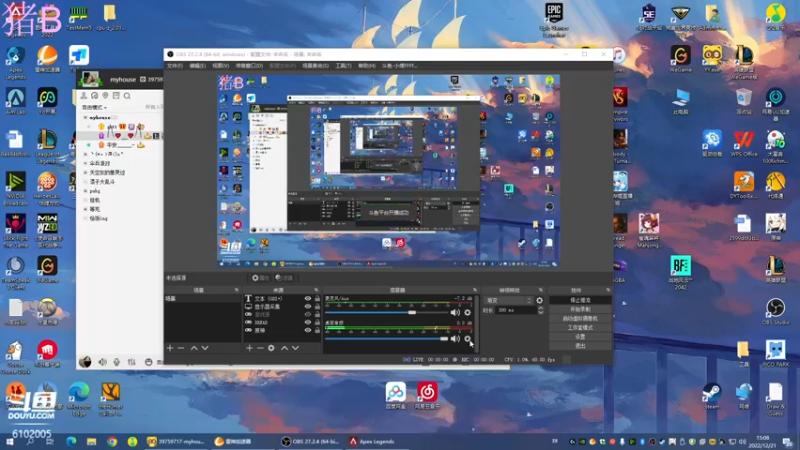Click the 滤镜 filters button above sources
800x450 pixels.
284,278
